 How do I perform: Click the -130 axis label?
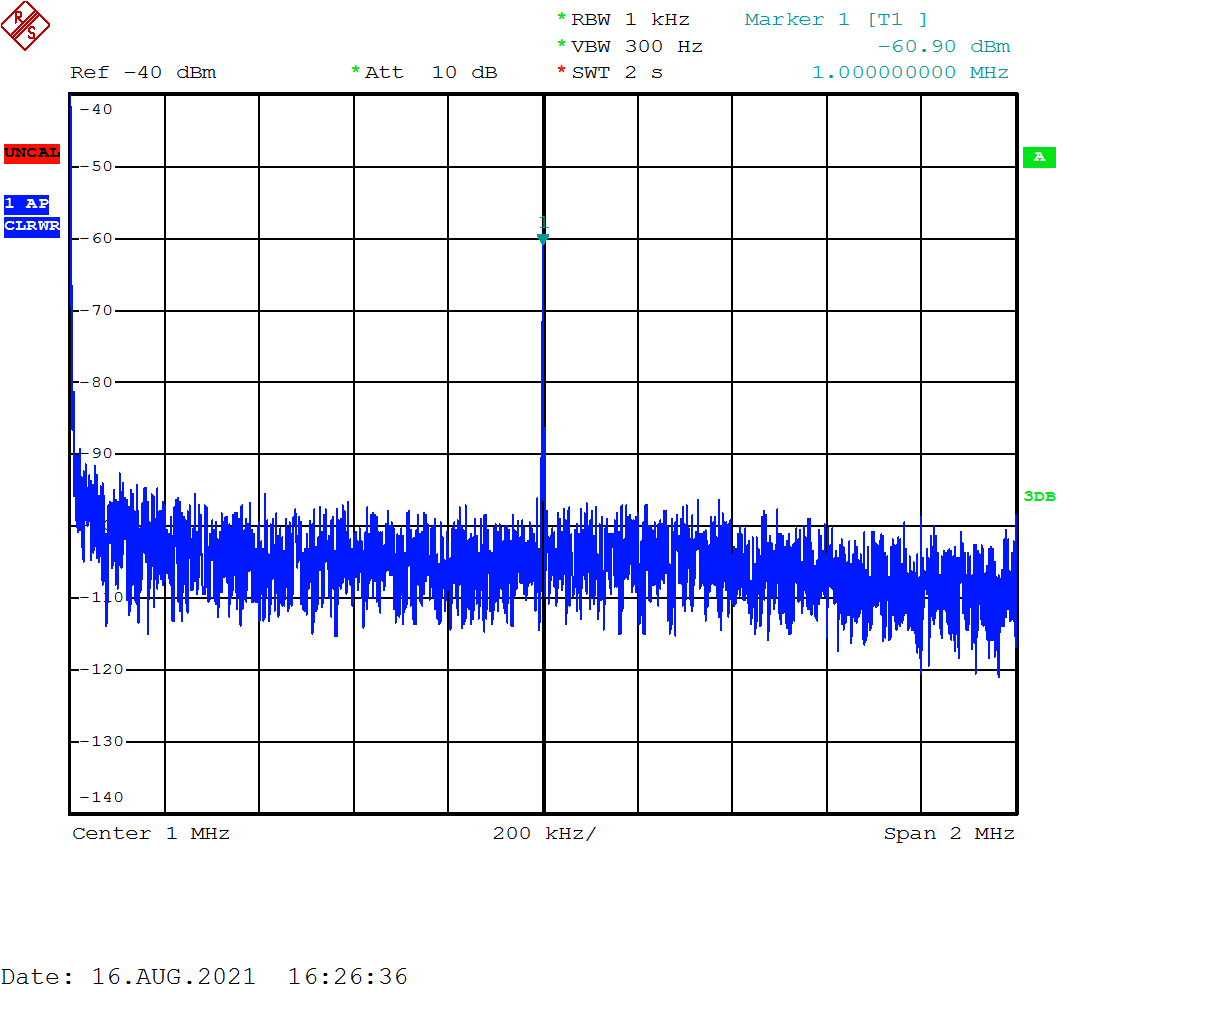(x=102, y=741)
